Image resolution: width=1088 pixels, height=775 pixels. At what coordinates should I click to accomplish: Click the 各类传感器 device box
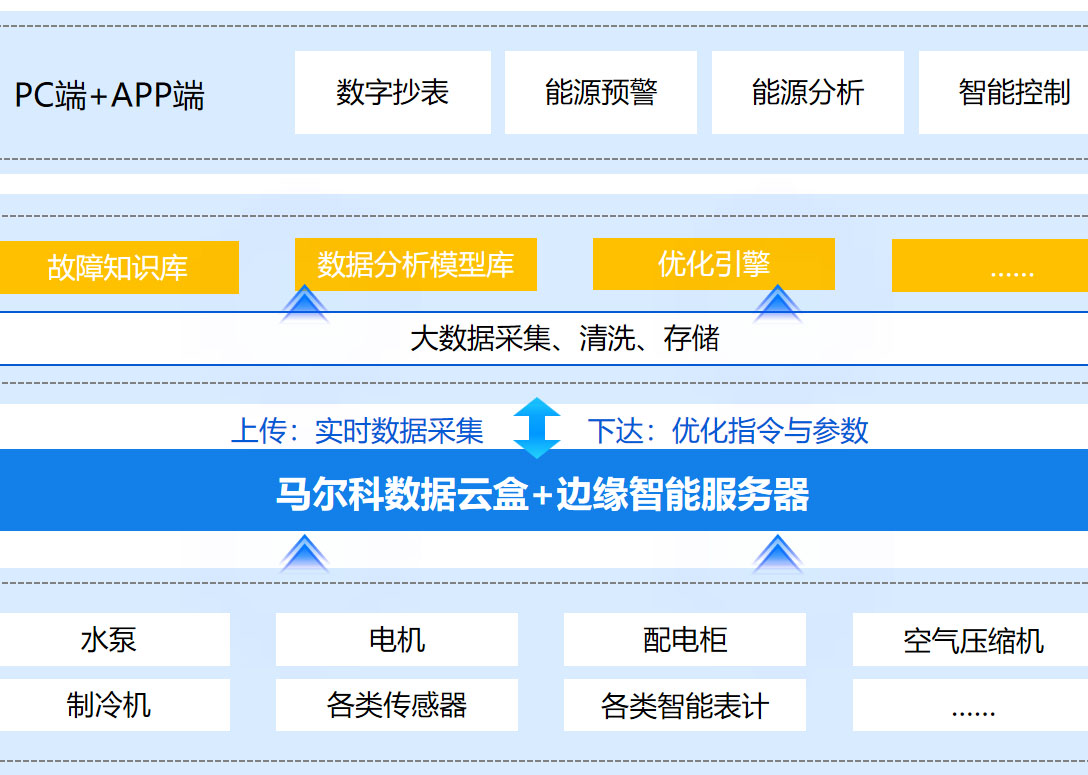397,705
